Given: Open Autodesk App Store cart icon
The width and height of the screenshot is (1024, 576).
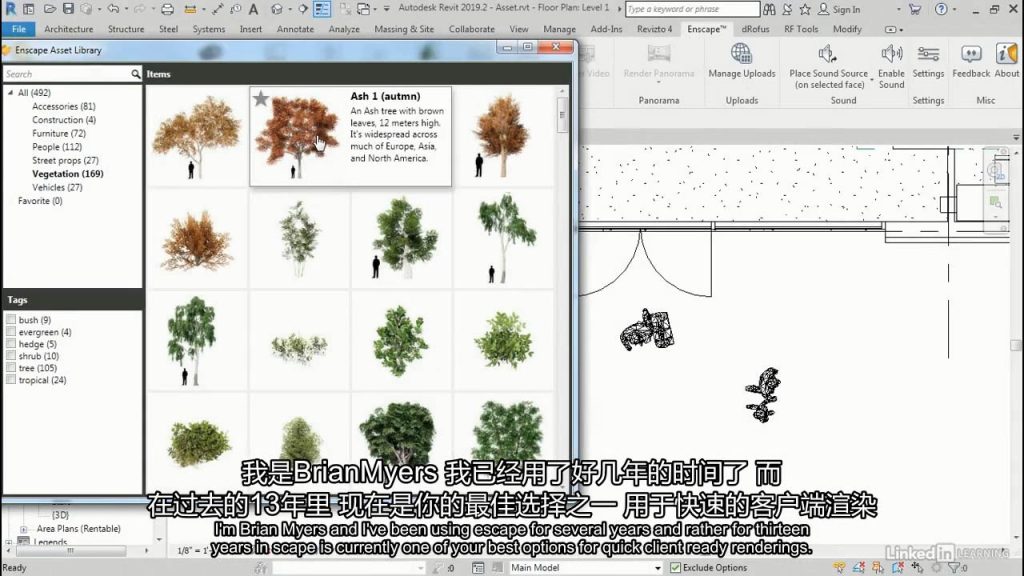Looking at the screenshot, I should tap(915, 9).
